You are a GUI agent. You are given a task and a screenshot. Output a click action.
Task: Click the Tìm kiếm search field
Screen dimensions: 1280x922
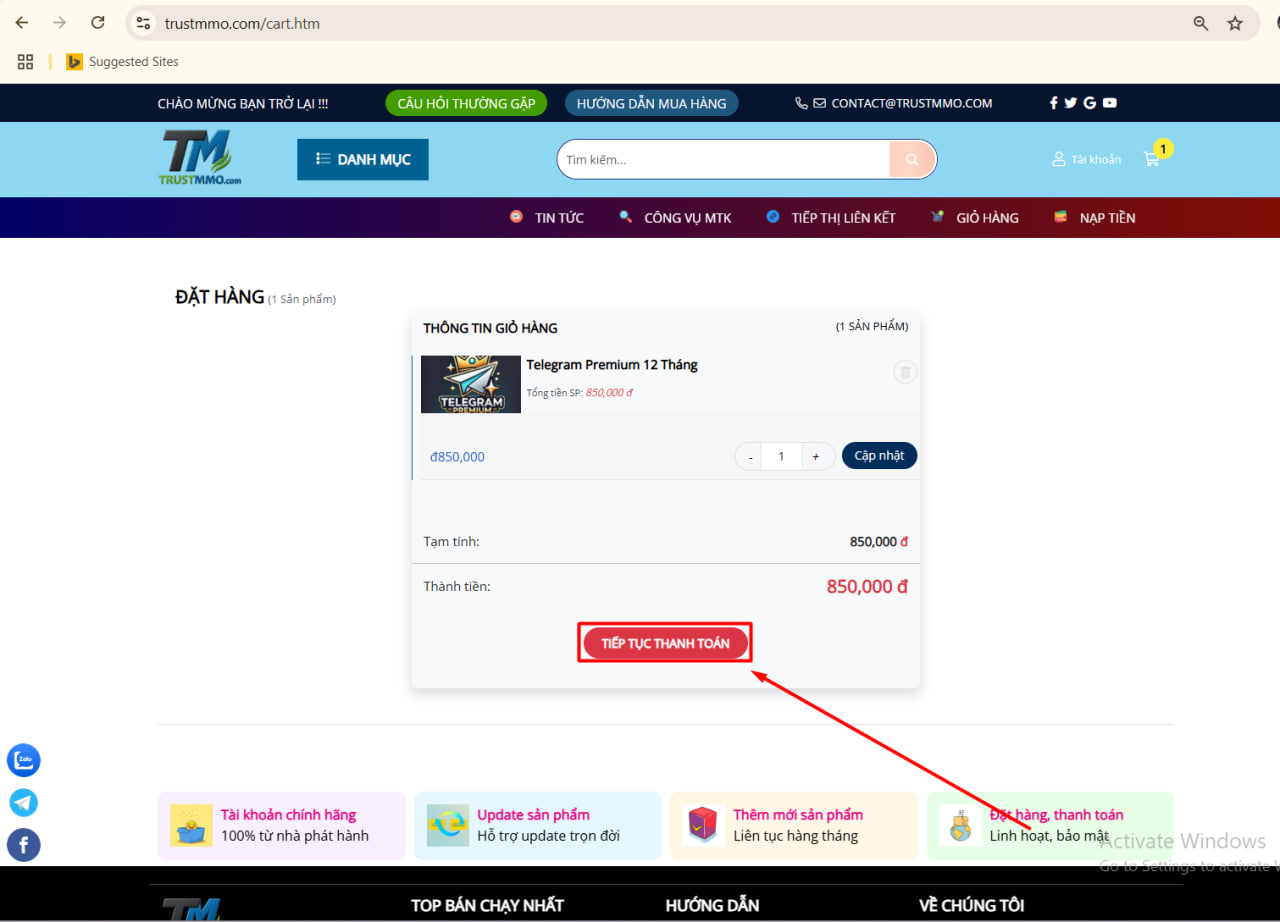pyautogui.click(x=724, y=159)
